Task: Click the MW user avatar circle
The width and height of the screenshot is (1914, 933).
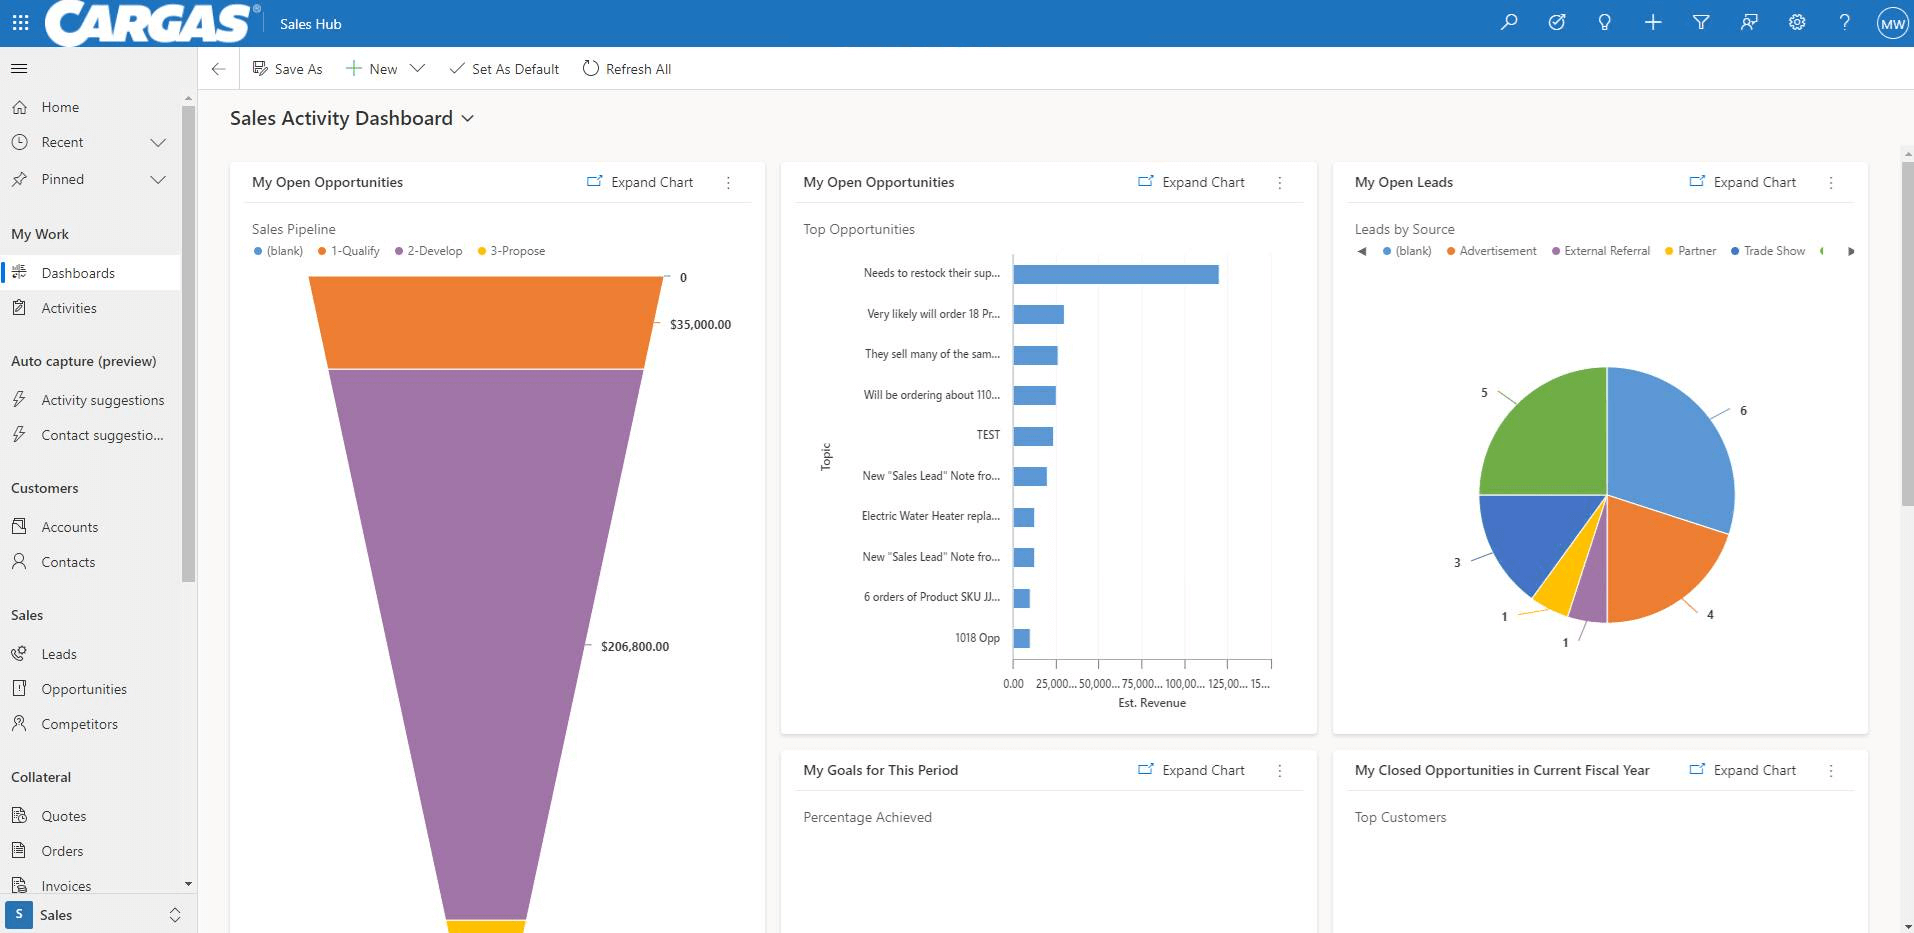Action: (x=1891, y=22)
